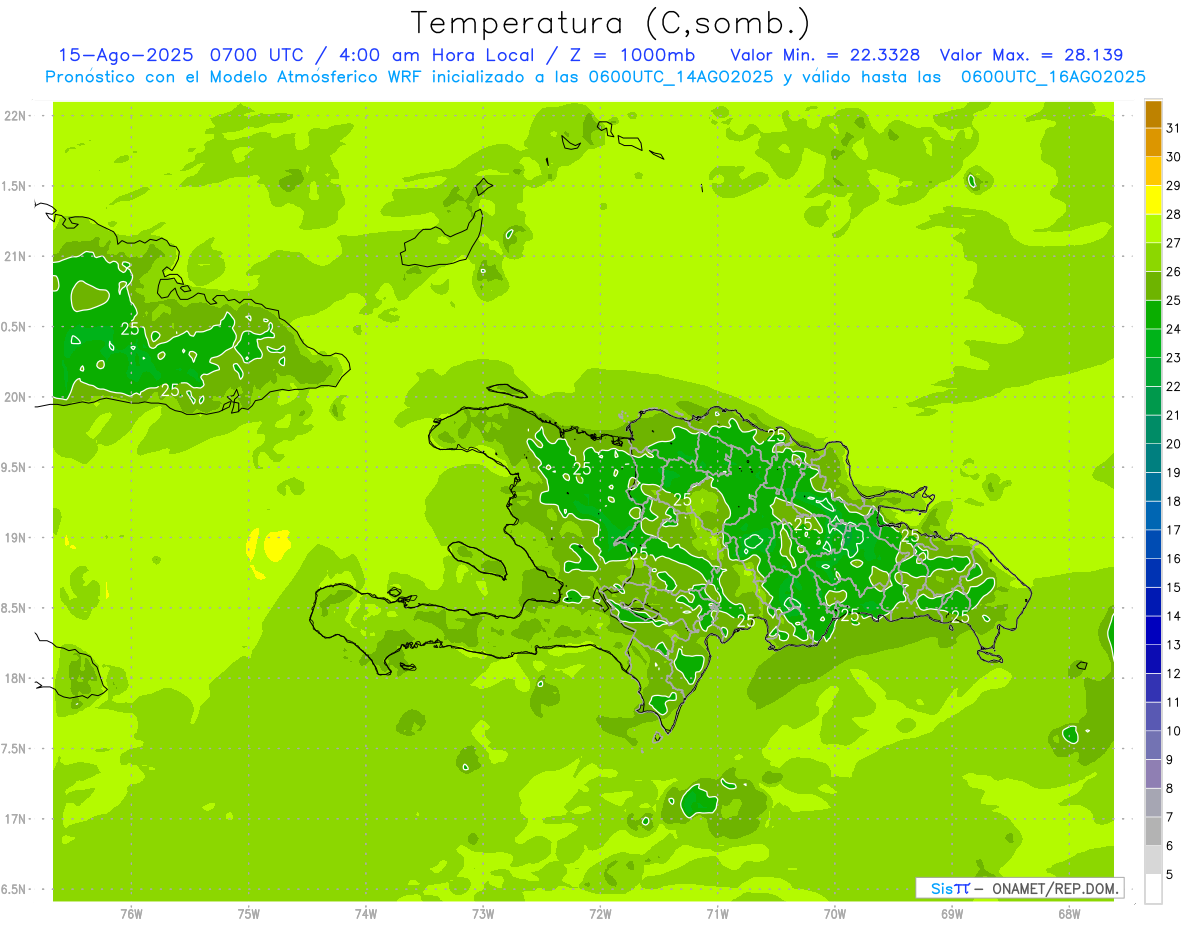Click the '21N' latitude label

coord(14,257)
